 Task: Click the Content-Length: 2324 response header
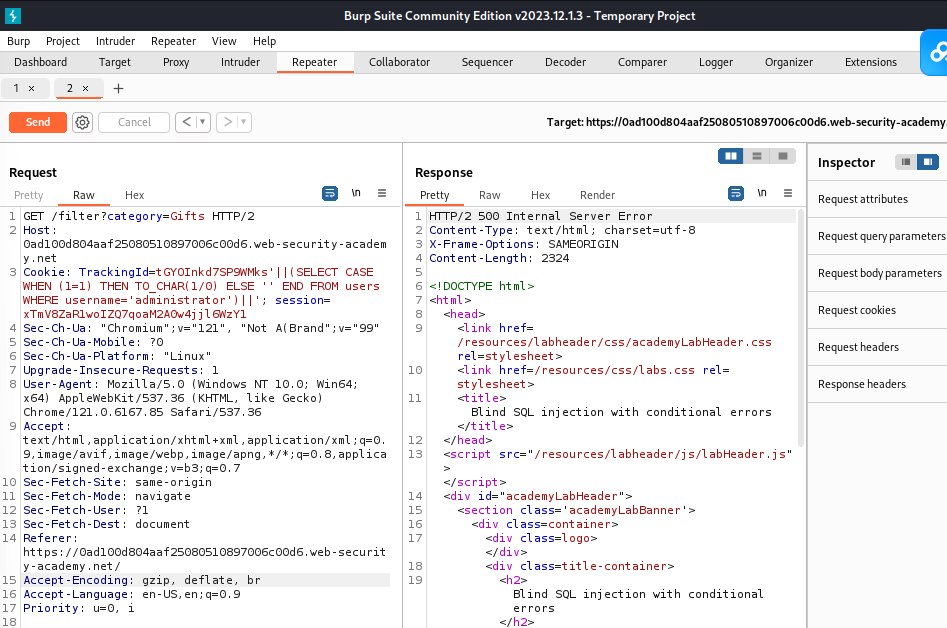tap(499, 258)
